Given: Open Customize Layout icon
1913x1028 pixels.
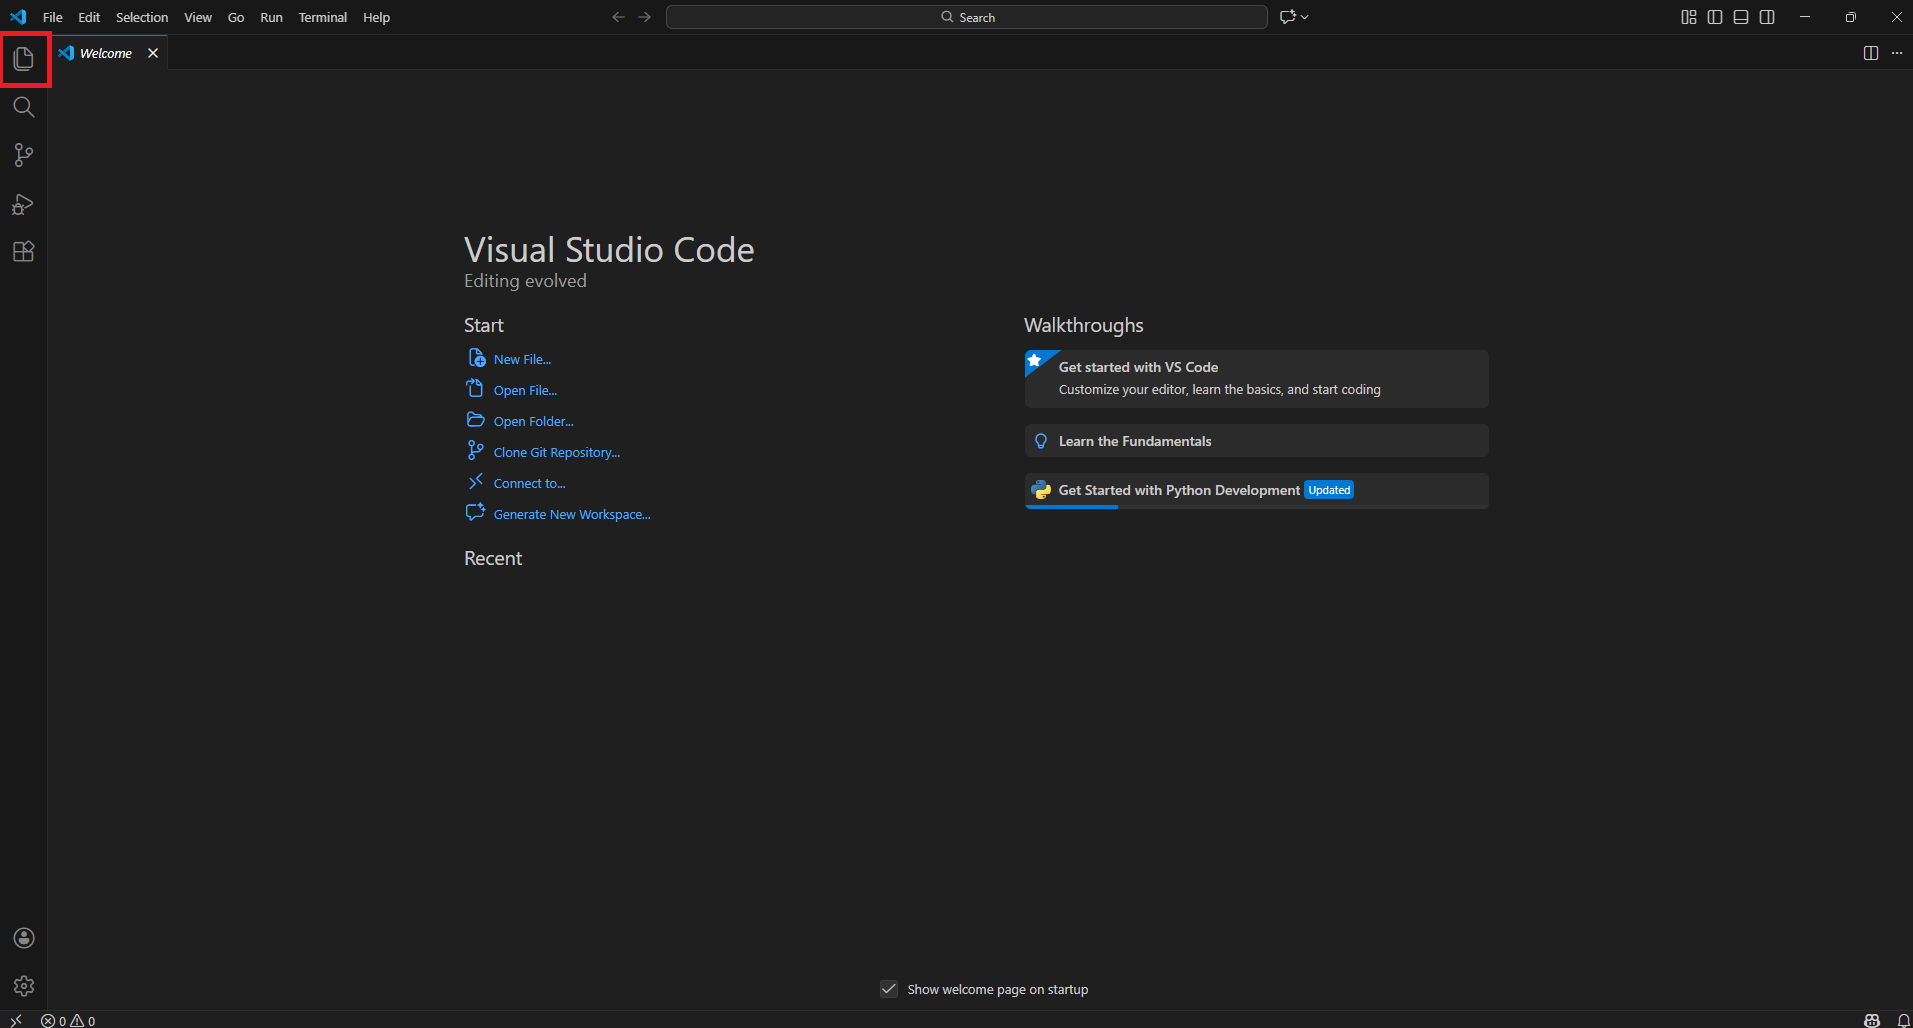Looking at the screenshot, I should click(x=1689, y=17).
